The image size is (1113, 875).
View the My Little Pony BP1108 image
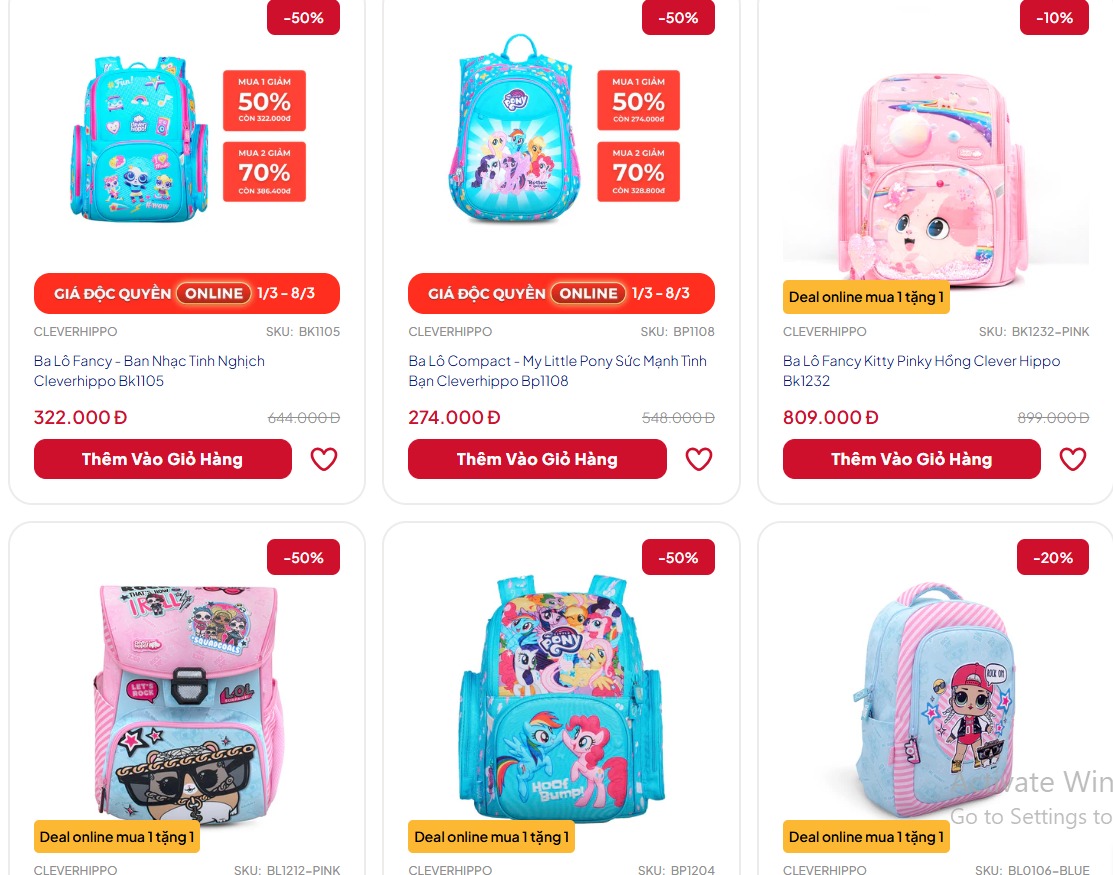point(515,129)
